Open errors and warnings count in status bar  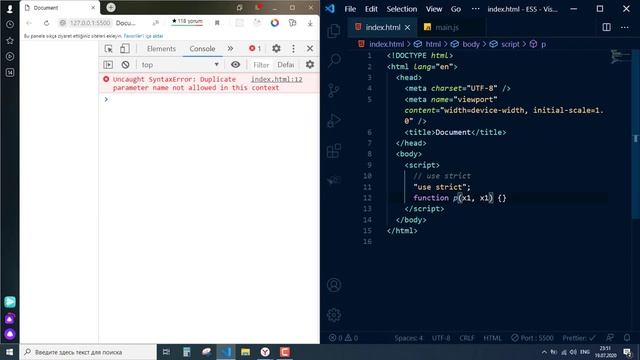point(344,338)
